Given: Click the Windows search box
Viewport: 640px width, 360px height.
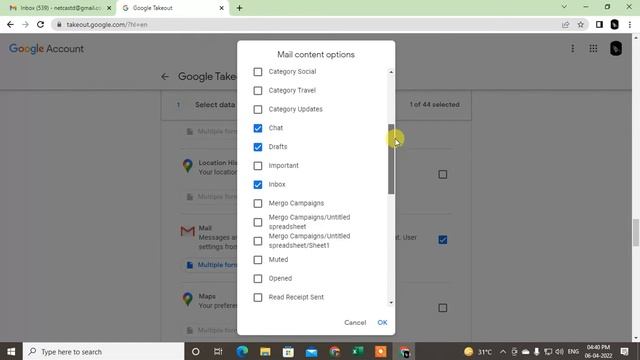Looking at the screenshot, I should point(104,351).
